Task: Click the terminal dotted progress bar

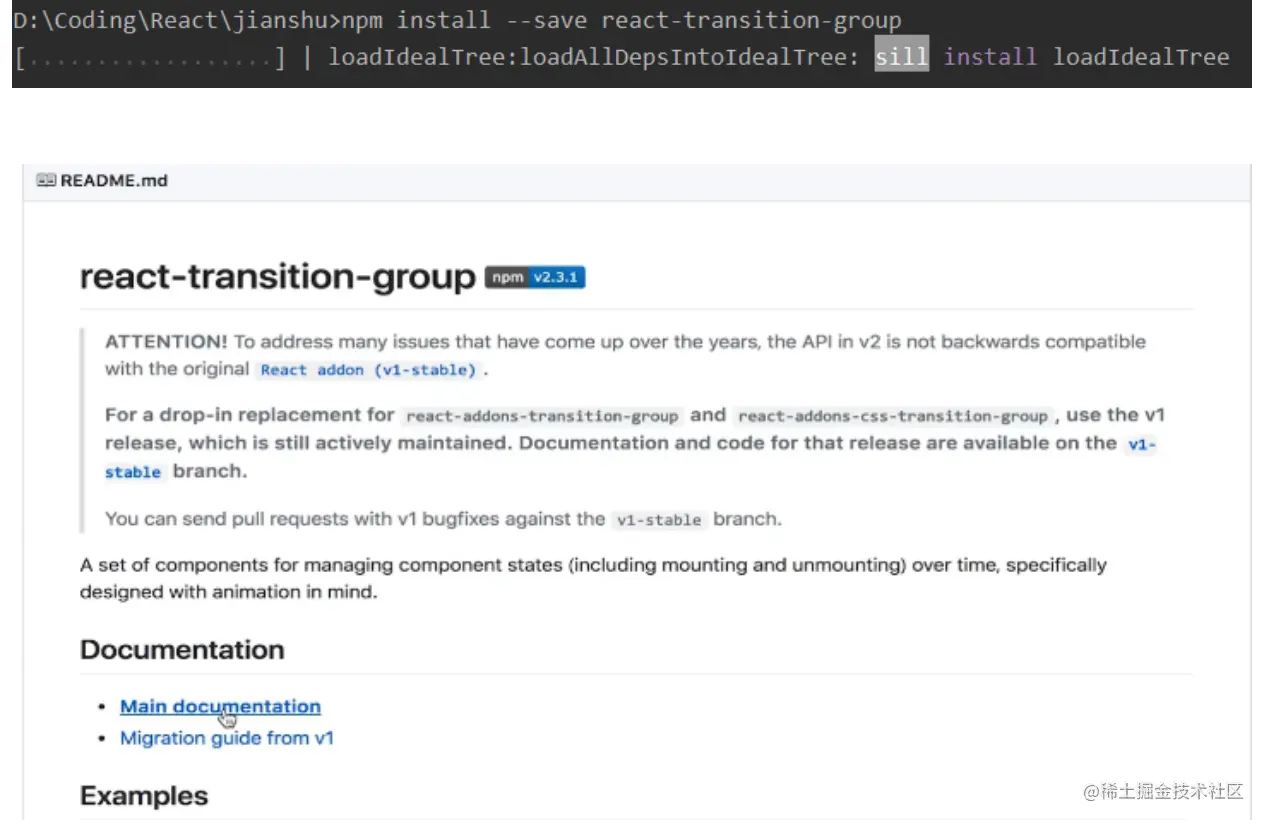Action: coord(150,58)
